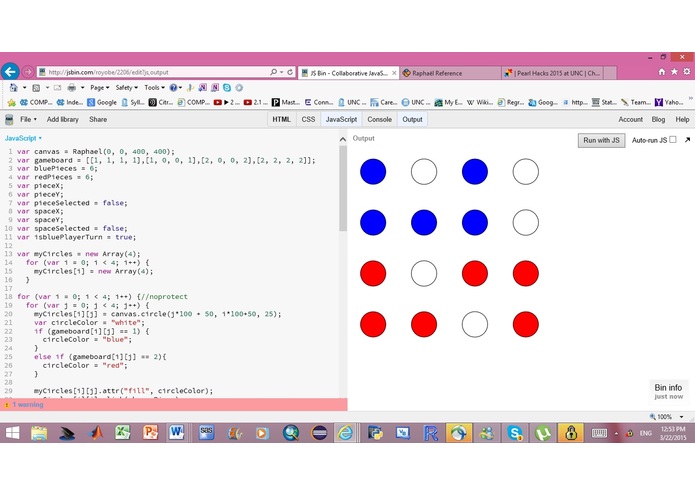Click the editor vertical scrollbar thumb
695x494 pixels.
343,188
